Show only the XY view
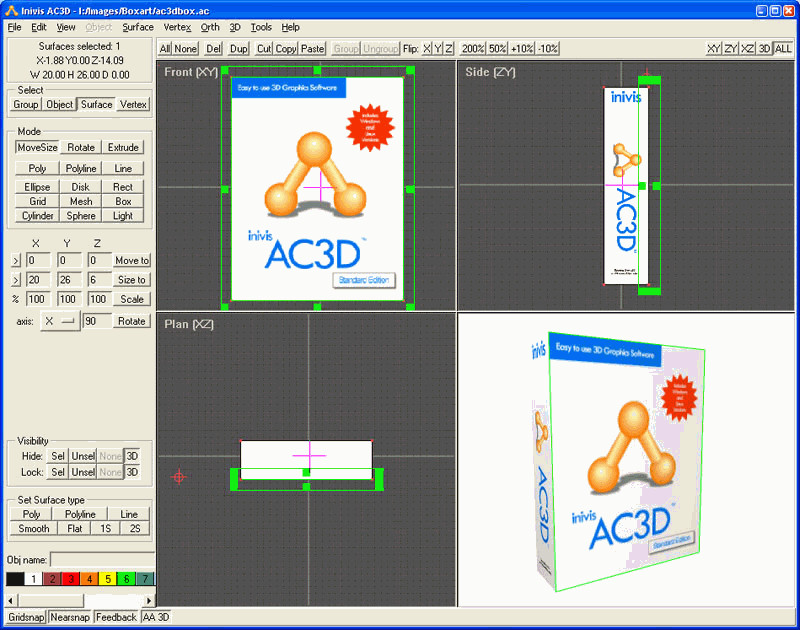This screenshot has width=800, height=630. (713, 49)
